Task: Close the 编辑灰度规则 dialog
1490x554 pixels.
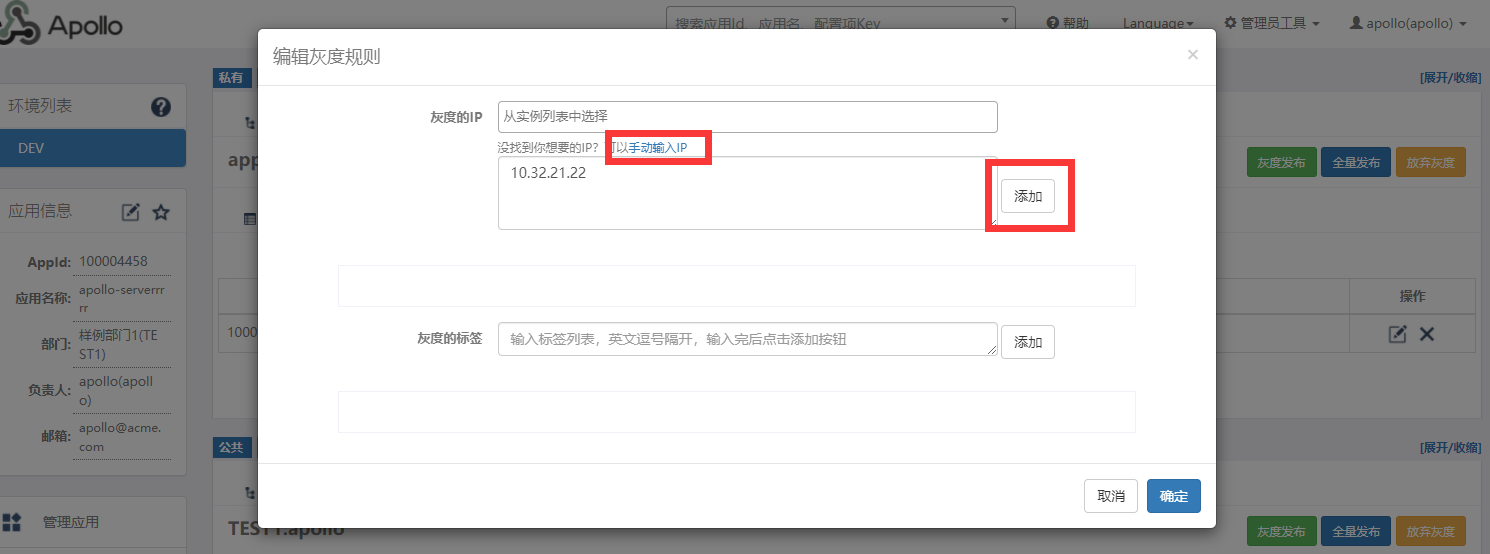Action: (x=1192, y=55)
